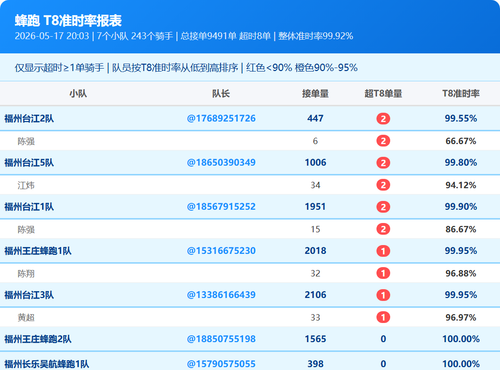Click on-time rate 66.67%

(x=461, y=141)
